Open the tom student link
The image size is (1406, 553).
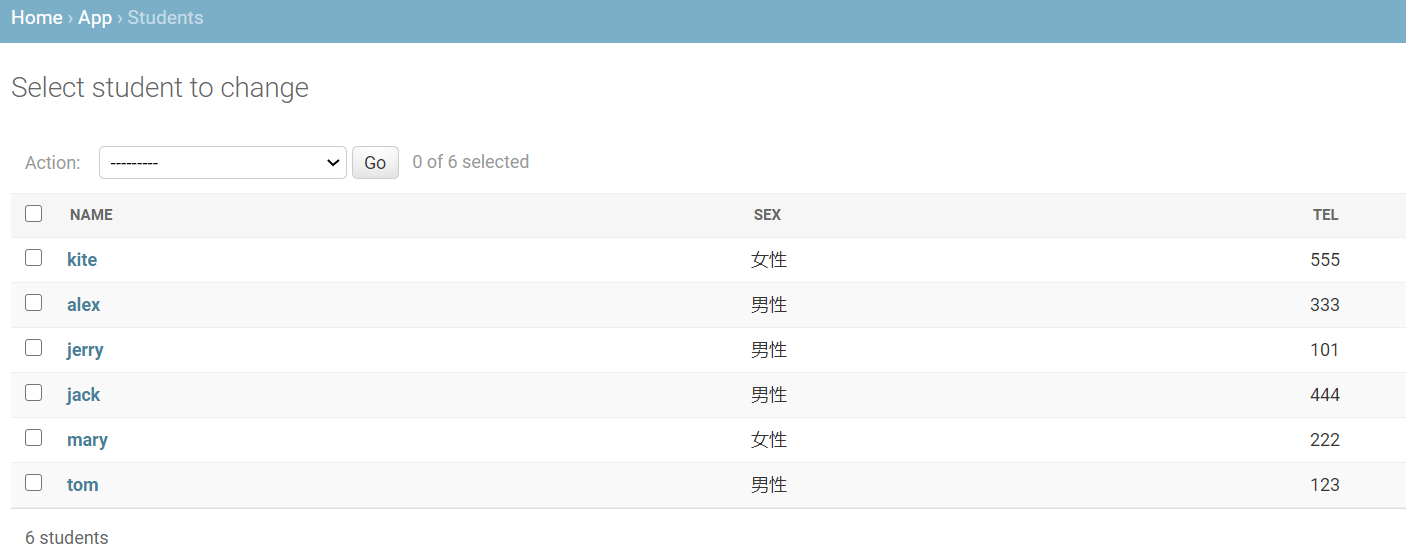pyautogui.click(x=83, y=485)
